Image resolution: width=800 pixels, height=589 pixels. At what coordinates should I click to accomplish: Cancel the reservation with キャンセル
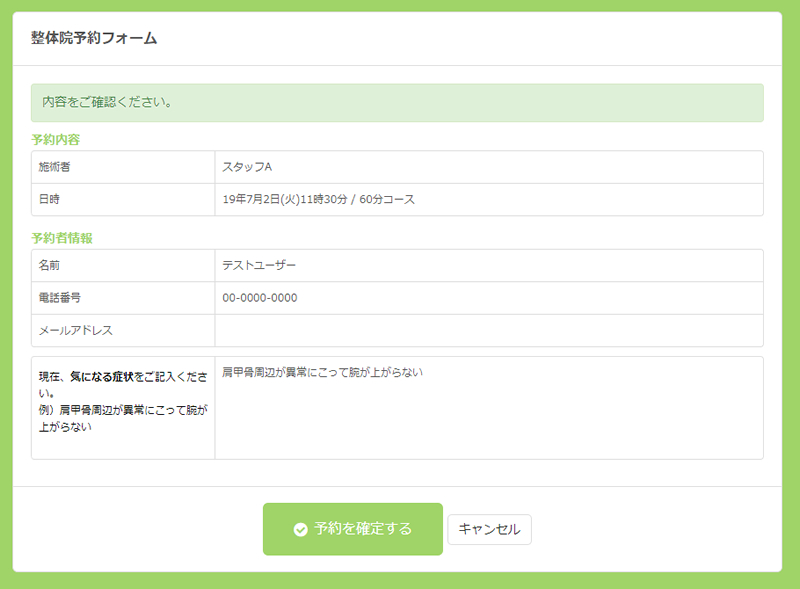489,530
